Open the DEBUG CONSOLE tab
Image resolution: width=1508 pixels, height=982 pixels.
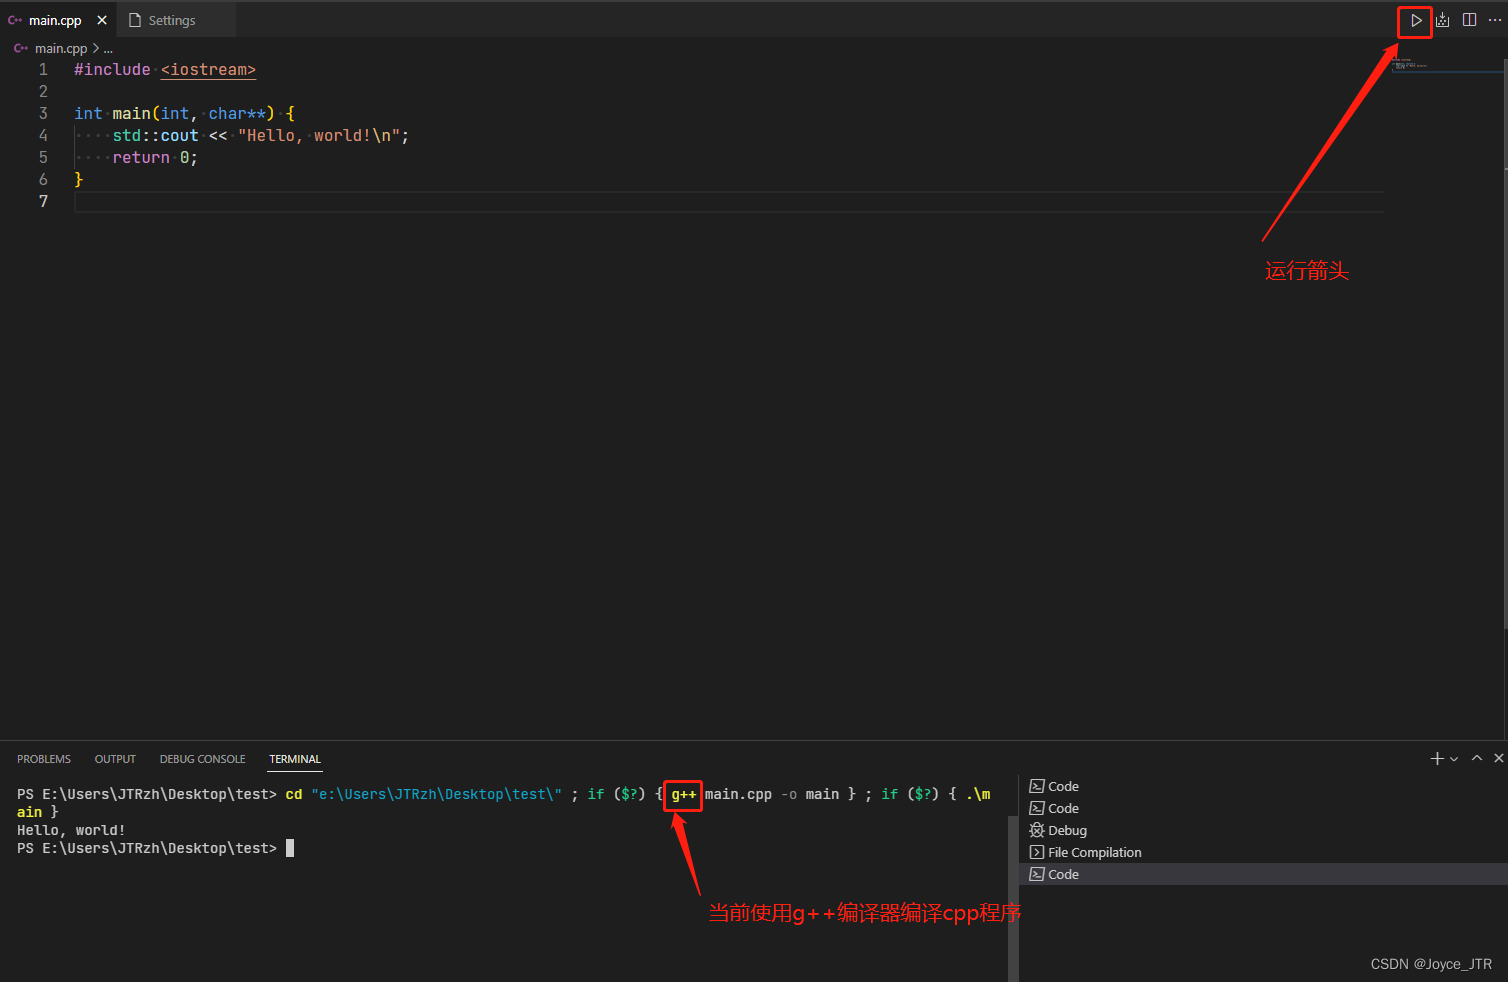[202, 759]
